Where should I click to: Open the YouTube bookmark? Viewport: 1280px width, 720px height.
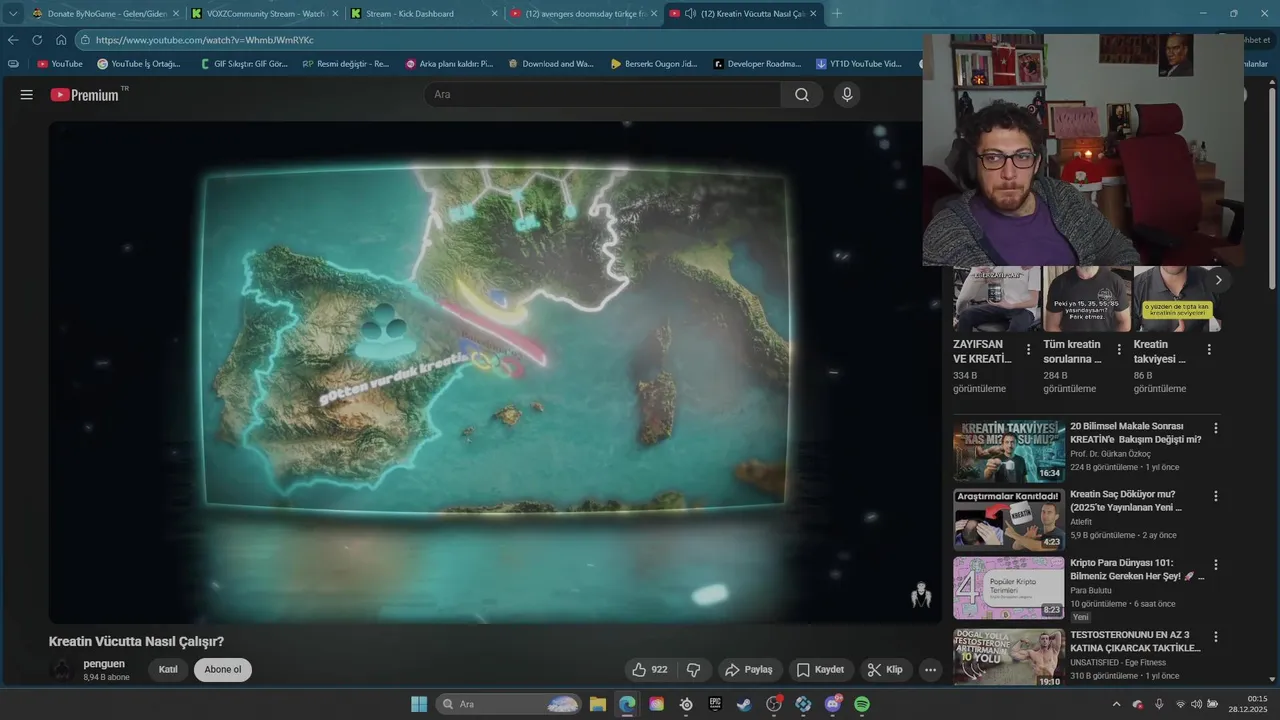[60, 64]
